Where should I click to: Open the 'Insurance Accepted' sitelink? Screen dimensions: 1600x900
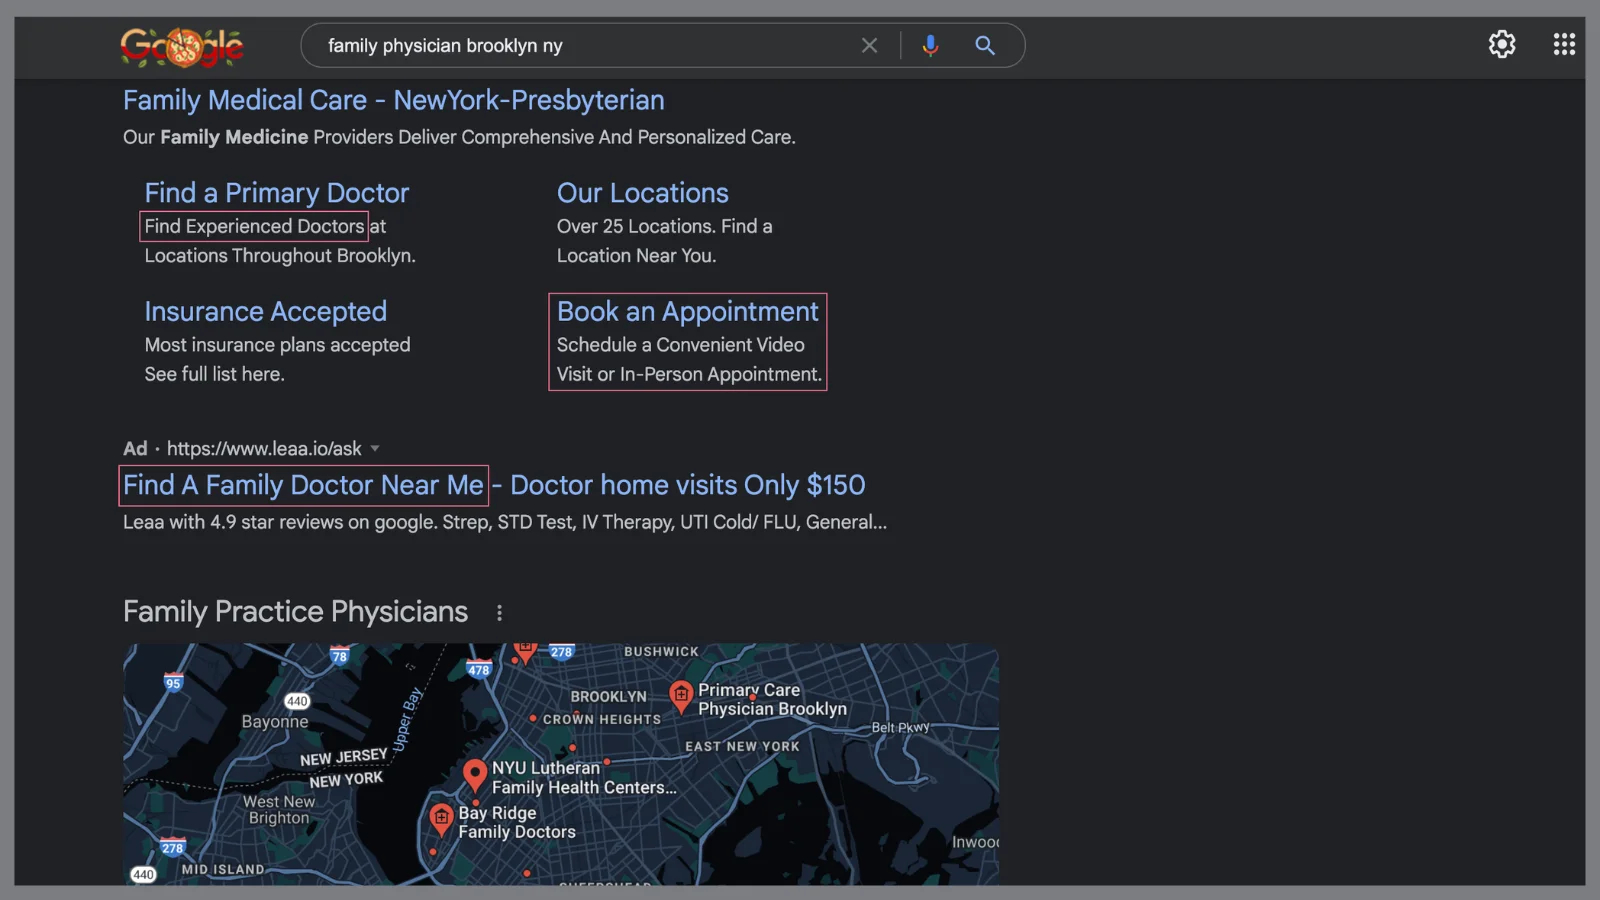(266, 312)
